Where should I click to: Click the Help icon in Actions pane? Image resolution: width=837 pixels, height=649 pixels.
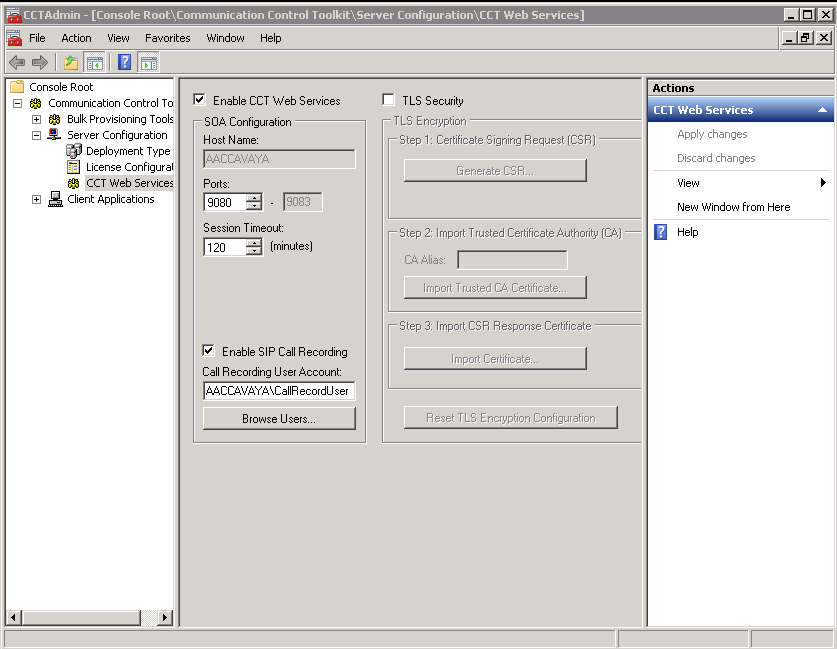point(660,232)
